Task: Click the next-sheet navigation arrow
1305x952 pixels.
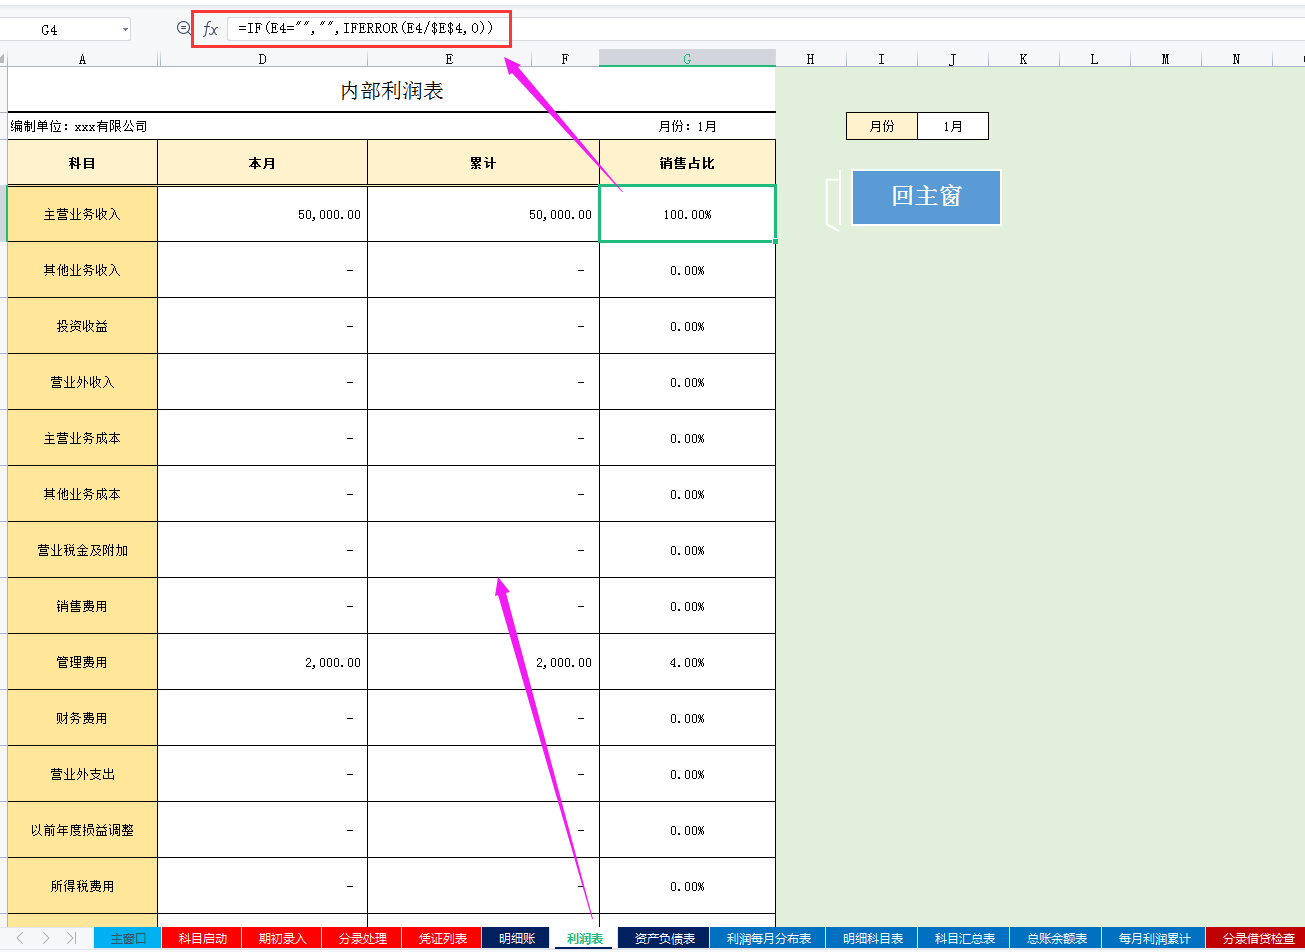Action: coord(46,938)
